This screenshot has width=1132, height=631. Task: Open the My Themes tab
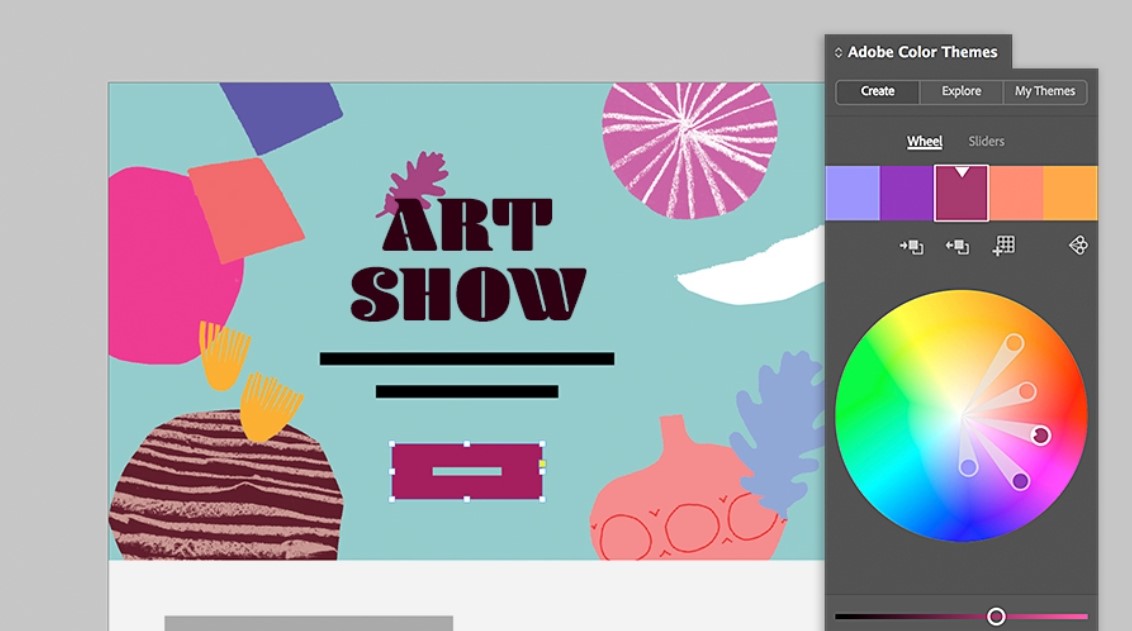(1045, 91)
